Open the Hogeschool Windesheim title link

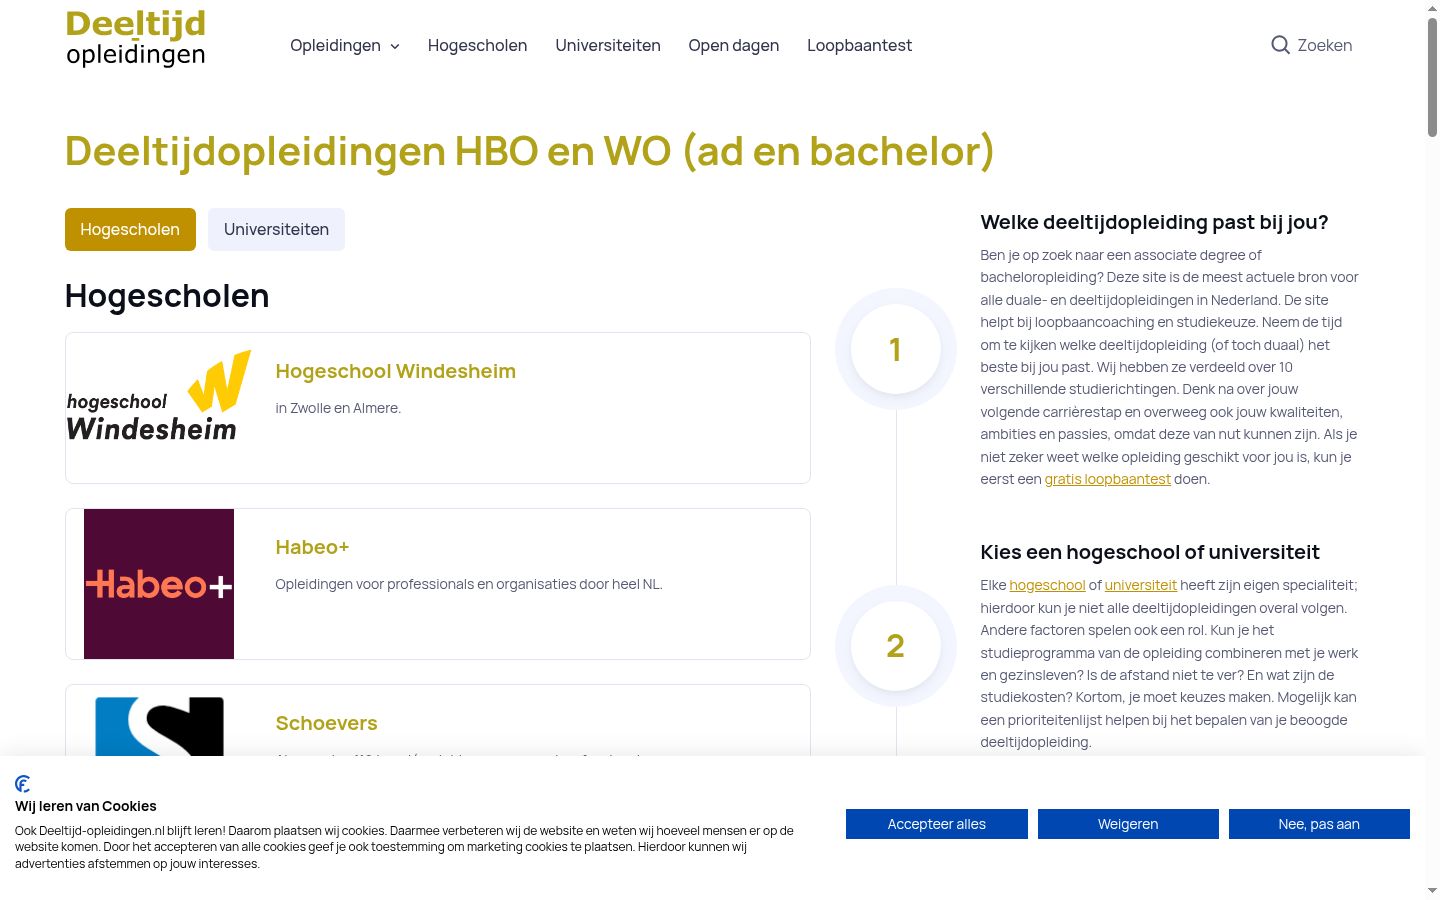coord(396,371)
